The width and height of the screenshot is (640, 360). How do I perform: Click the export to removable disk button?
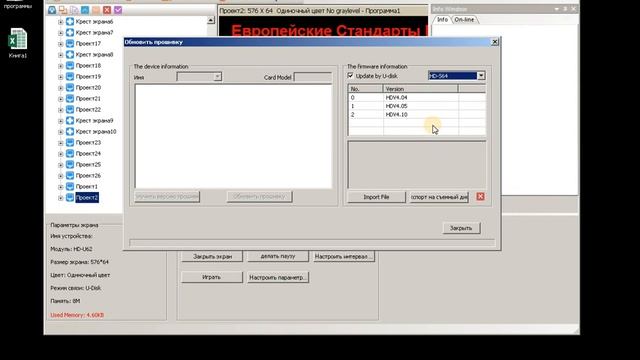point(439,197)
